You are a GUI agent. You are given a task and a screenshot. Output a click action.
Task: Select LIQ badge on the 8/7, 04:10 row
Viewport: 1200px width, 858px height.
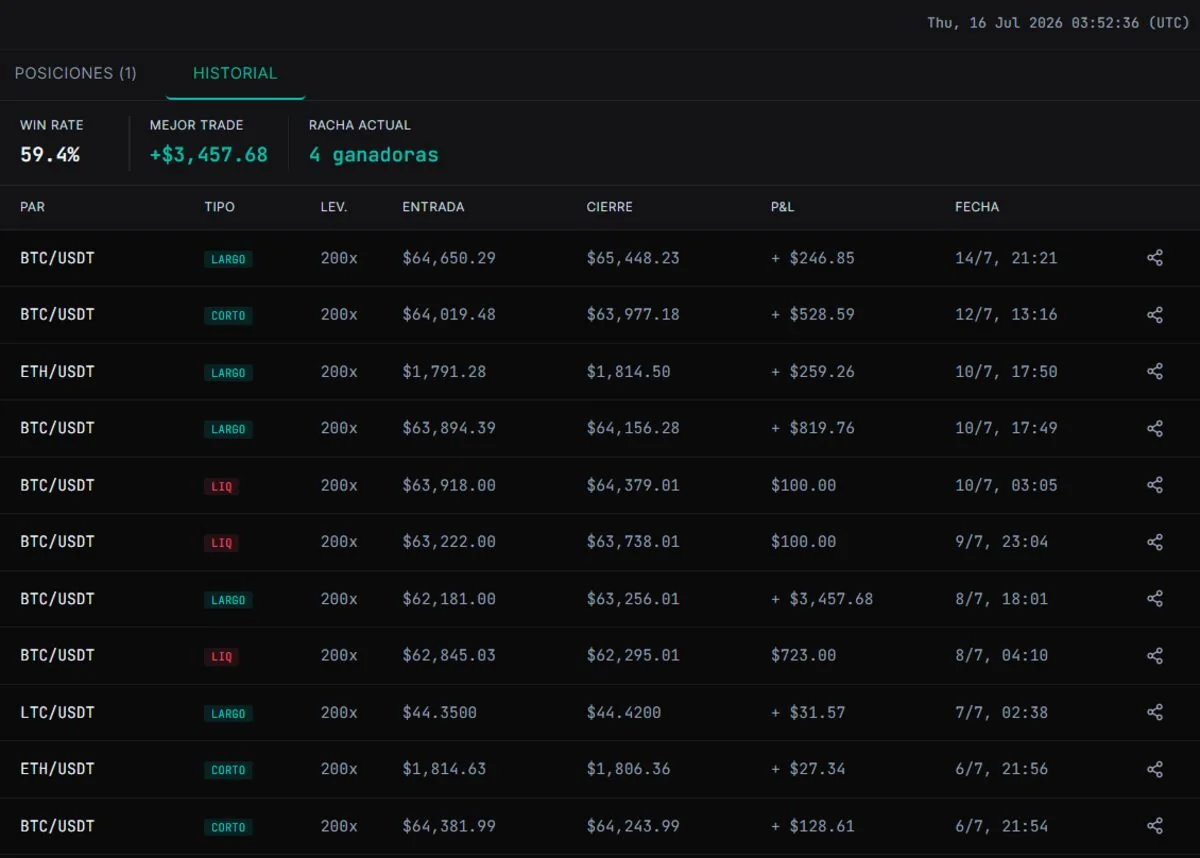pos(221,657)
